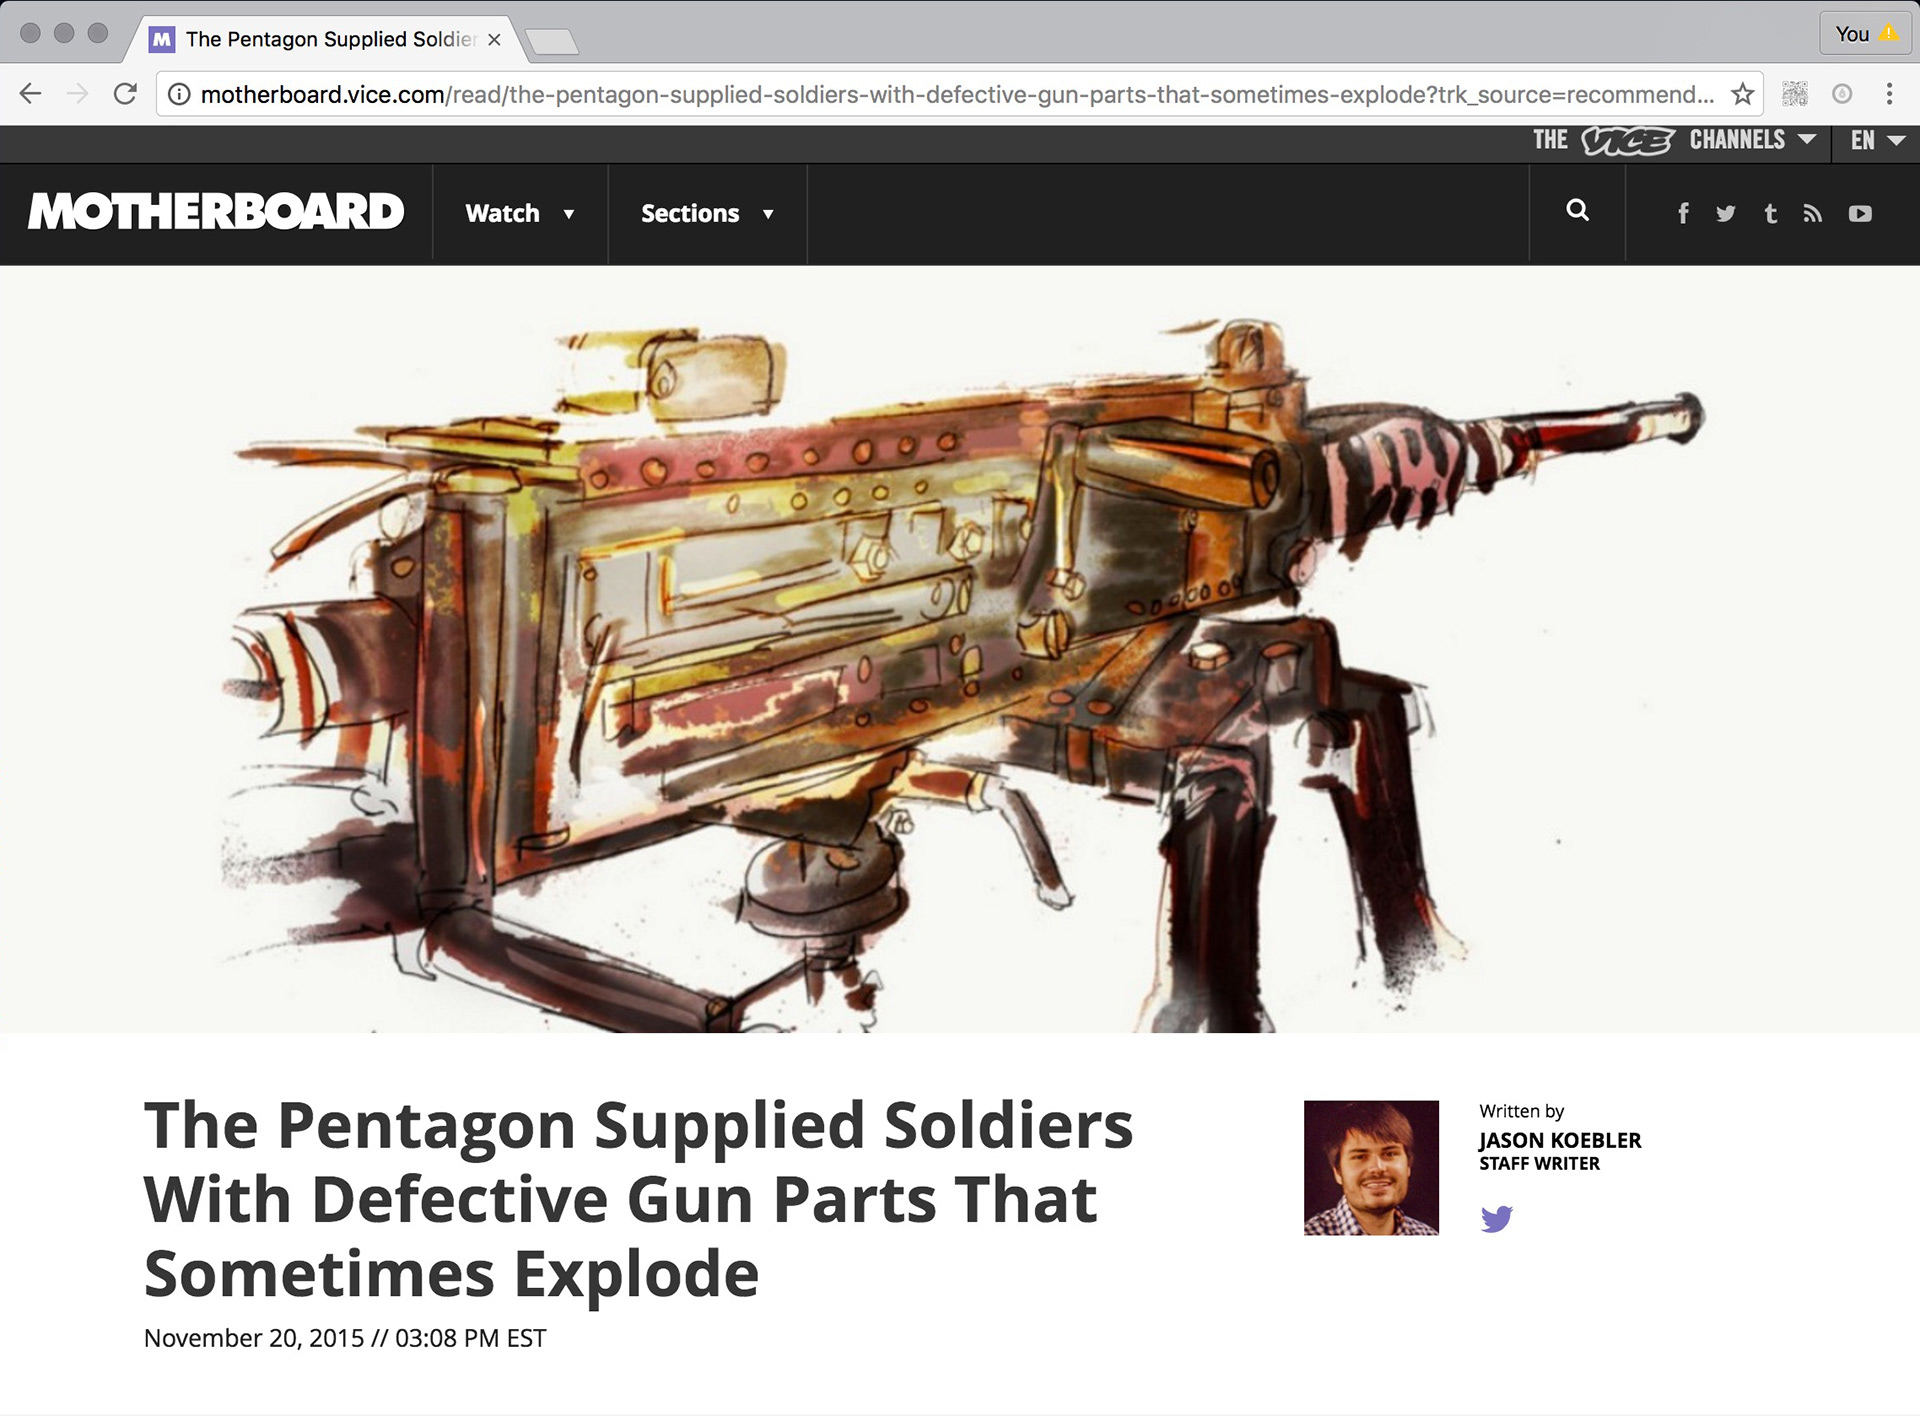The height and width of the screenshot is (1416, 1920).
Task: Open the Twitter icon in the header
Action: pyautogui.click(x=1726, y=213)
